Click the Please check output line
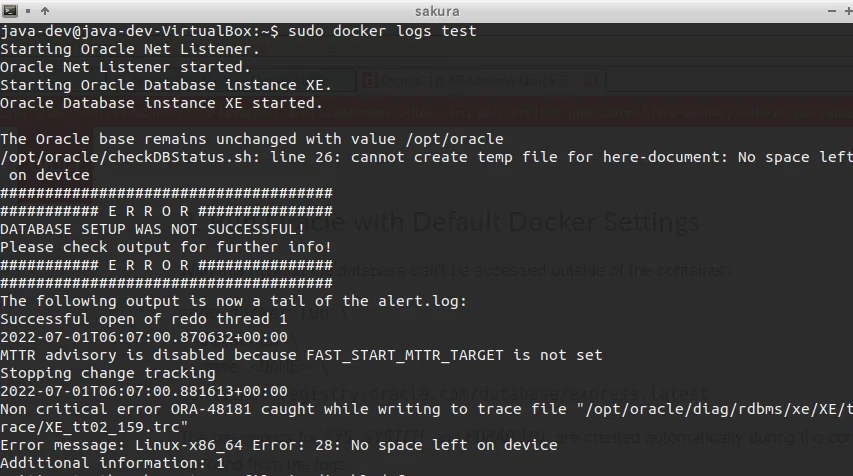Screen dimensions: 853x476 tap(166, 247)
